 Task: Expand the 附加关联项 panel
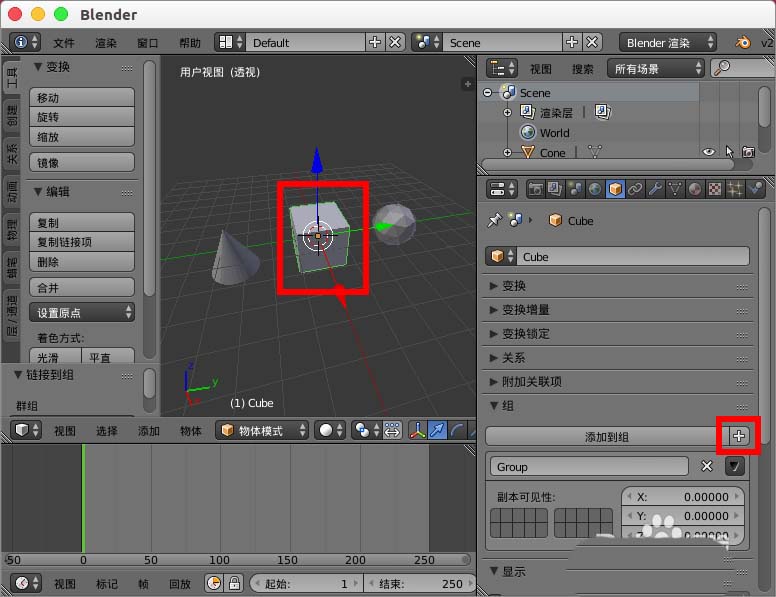[x=526, y=382]
